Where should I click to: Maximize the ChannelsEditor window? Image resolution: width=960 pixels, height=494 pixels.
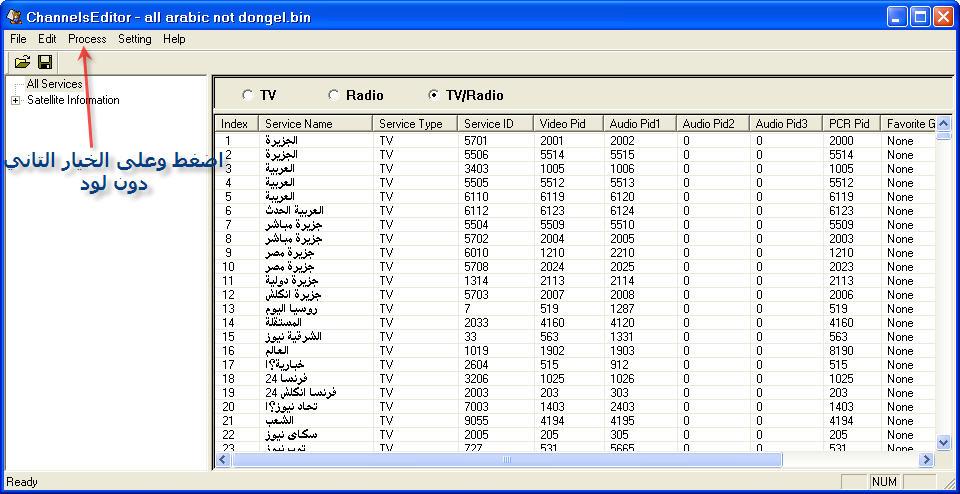tap(920, 17)
